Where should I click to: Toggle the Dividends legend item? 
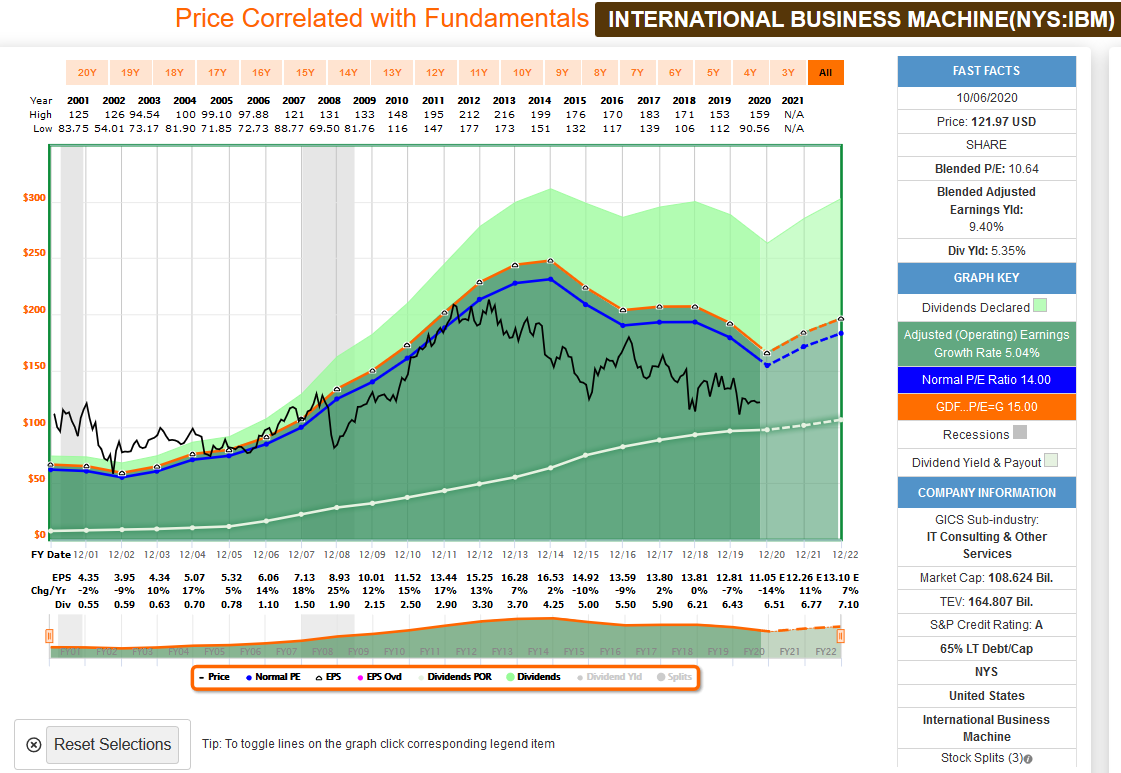(533, 676)
